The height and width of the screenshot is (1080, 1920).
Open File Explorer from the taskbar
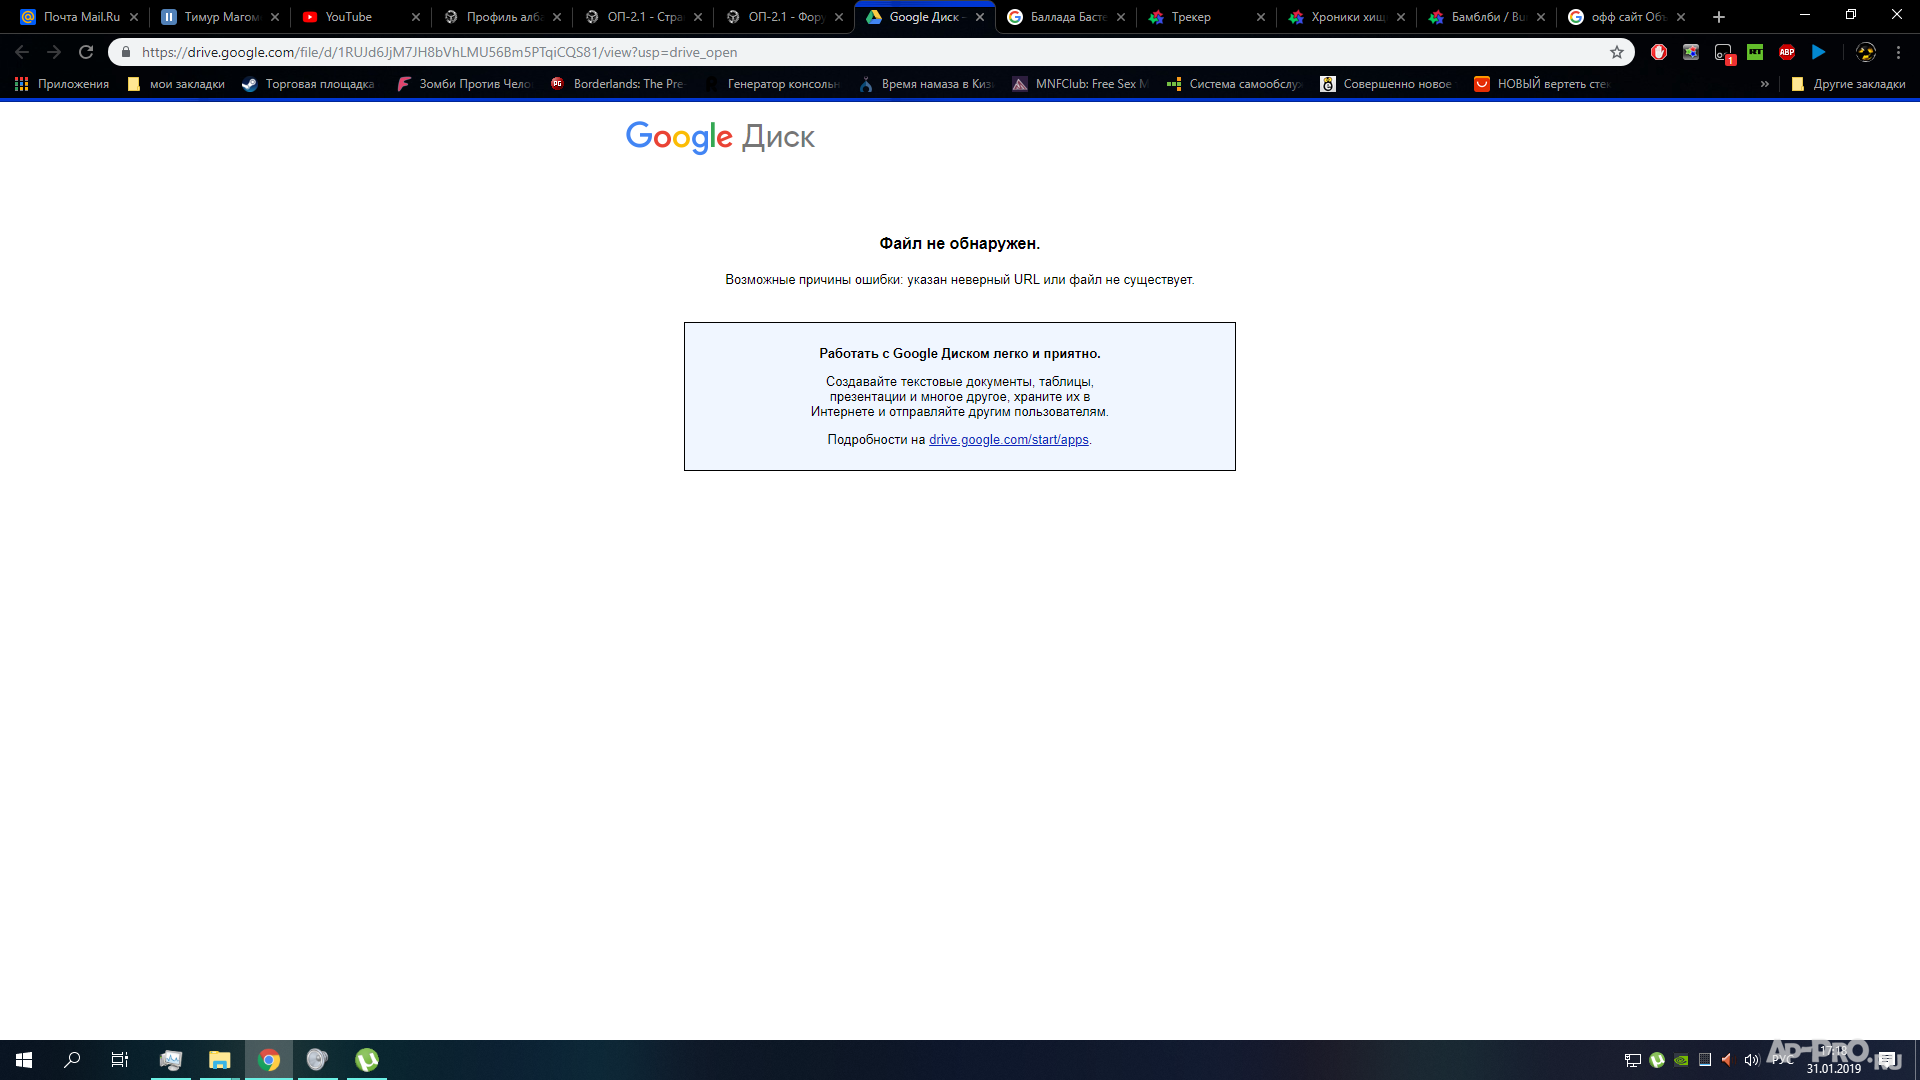click(219, 1060)
